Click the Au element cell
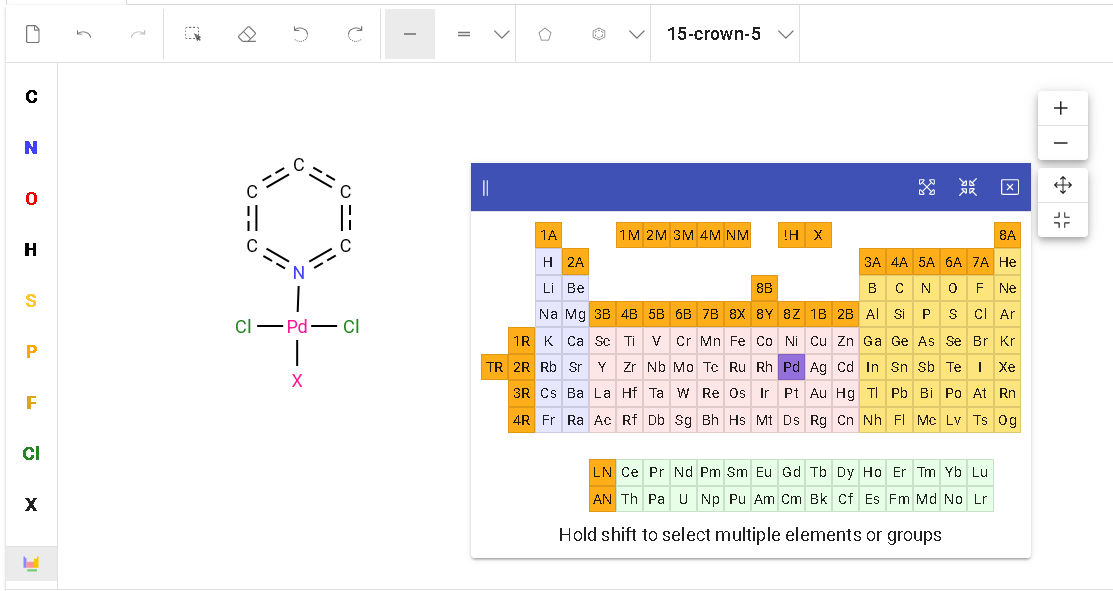Screen dimensions: 1113x591 pyautogui.click(x=819, y=393)
